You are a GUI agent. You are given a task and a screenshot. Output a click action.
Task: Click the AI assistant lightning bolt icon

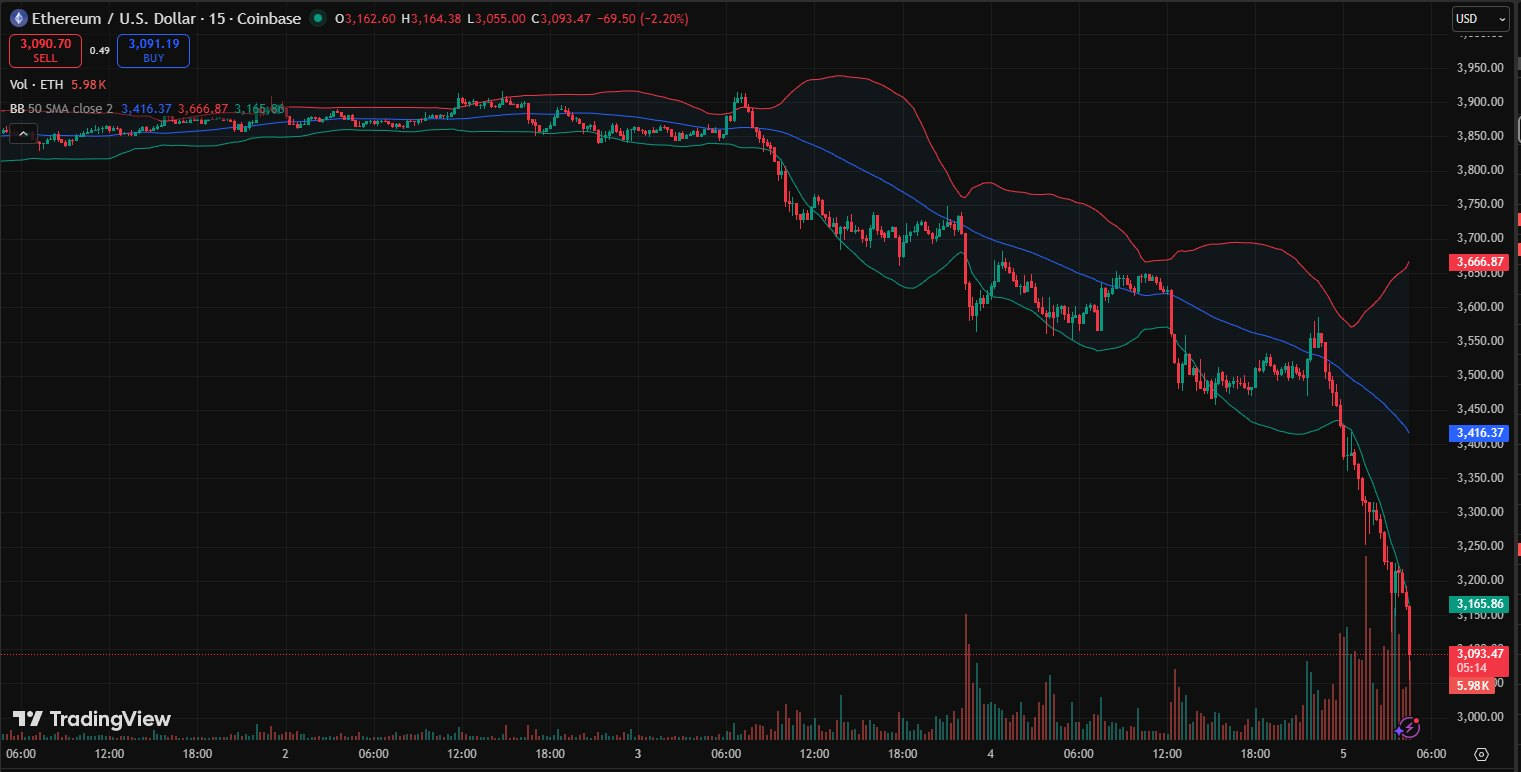1409,727
